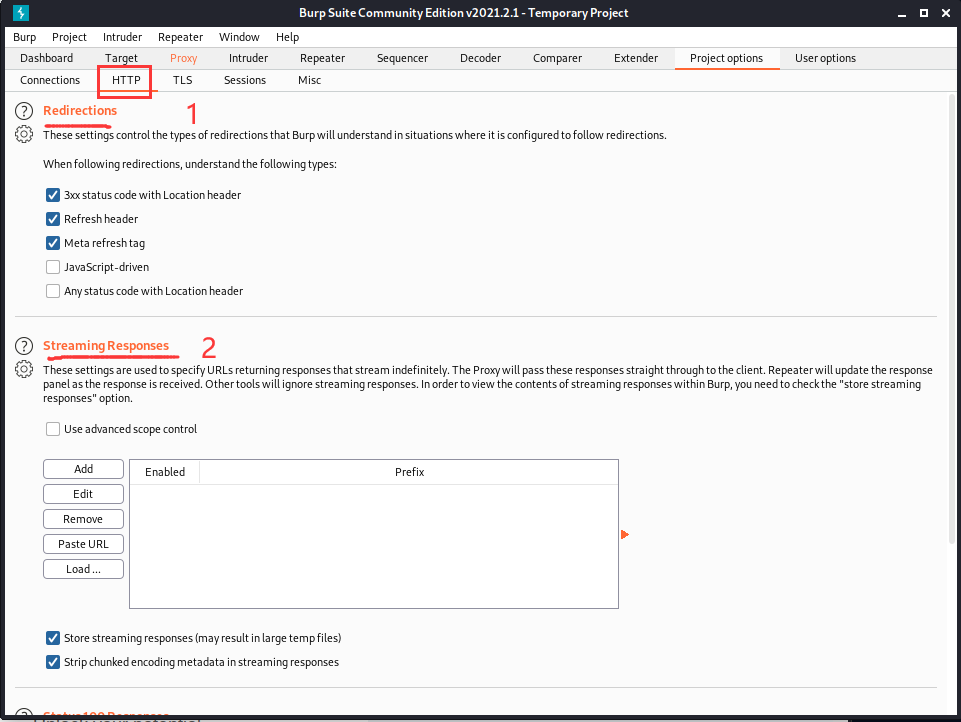
Task: Switch to the Comparer tab
Action: point(557,58)
